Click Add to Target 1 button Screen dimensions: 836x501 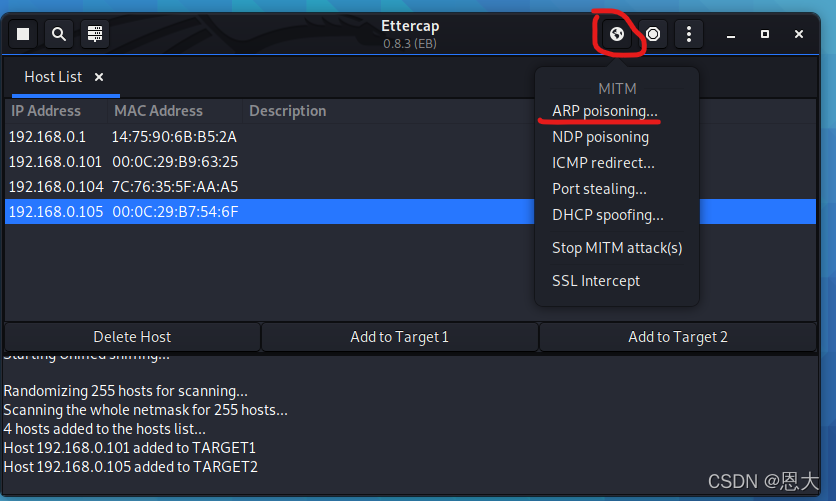[x=399, y=337]
